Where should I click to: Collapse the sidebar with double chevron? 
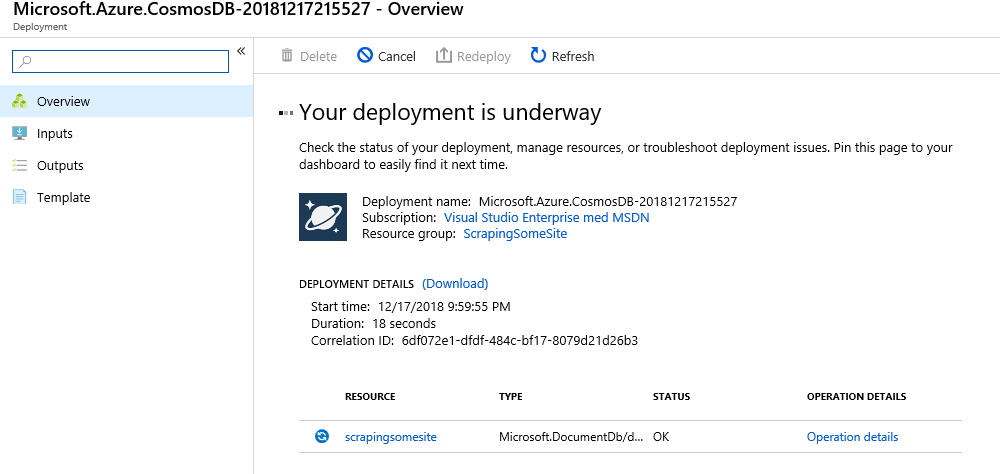(x=241, y=51)
